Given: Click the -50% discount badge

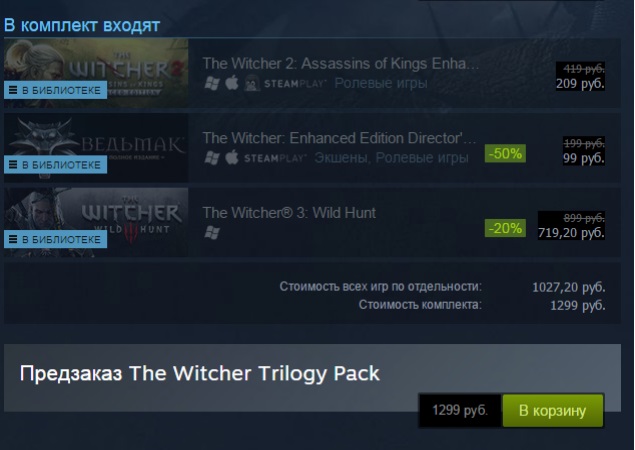Looking at the screenshot, I should coord(505,154).
